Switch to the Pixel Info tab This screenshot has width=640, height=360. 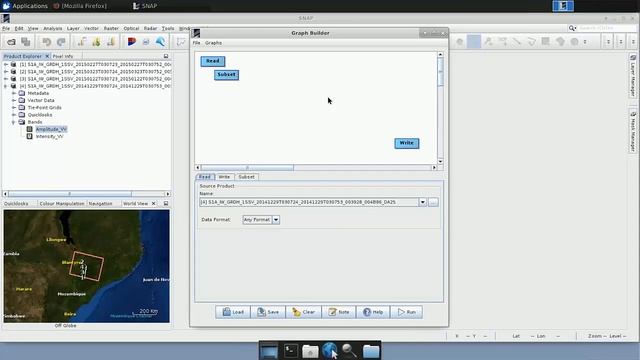tap(63, 56)
